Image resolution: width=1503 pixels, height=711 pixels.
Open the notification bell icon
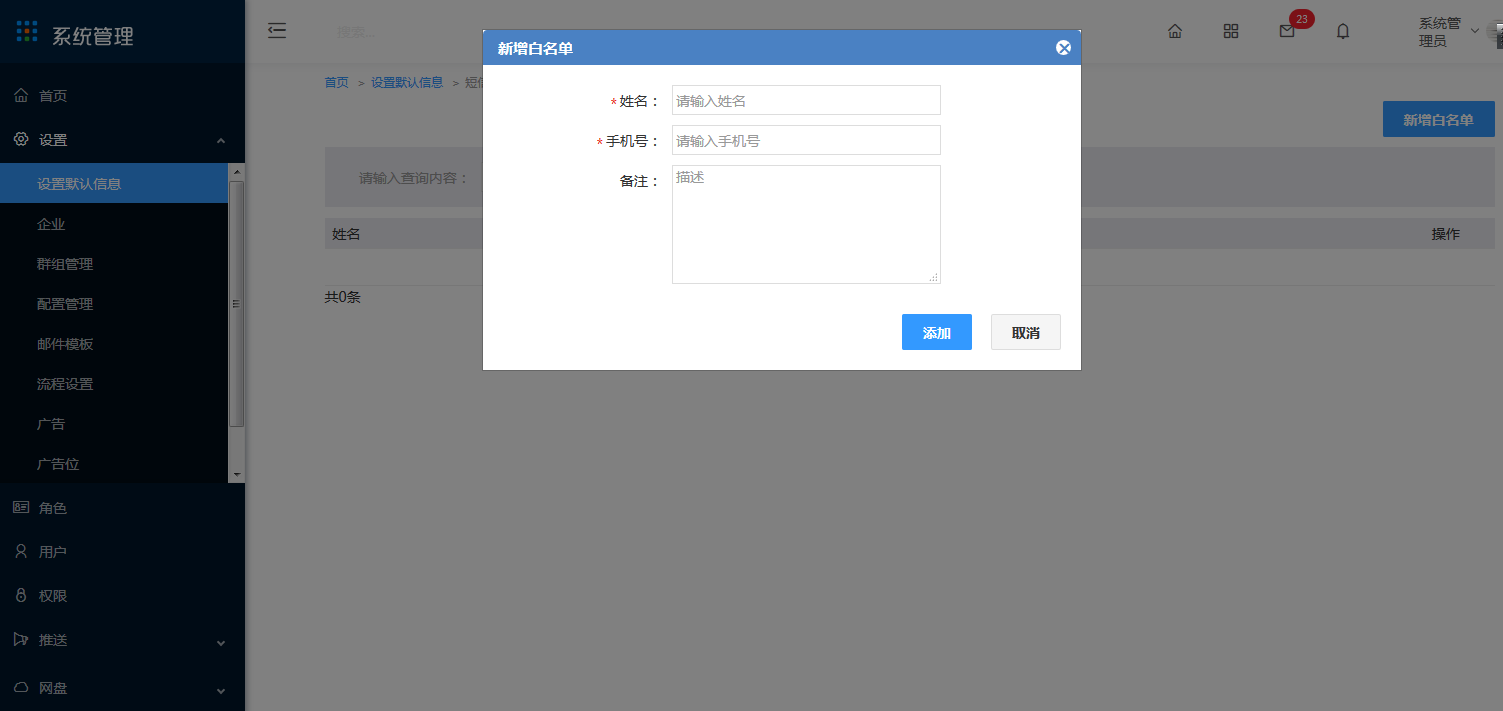point(1343,31)
